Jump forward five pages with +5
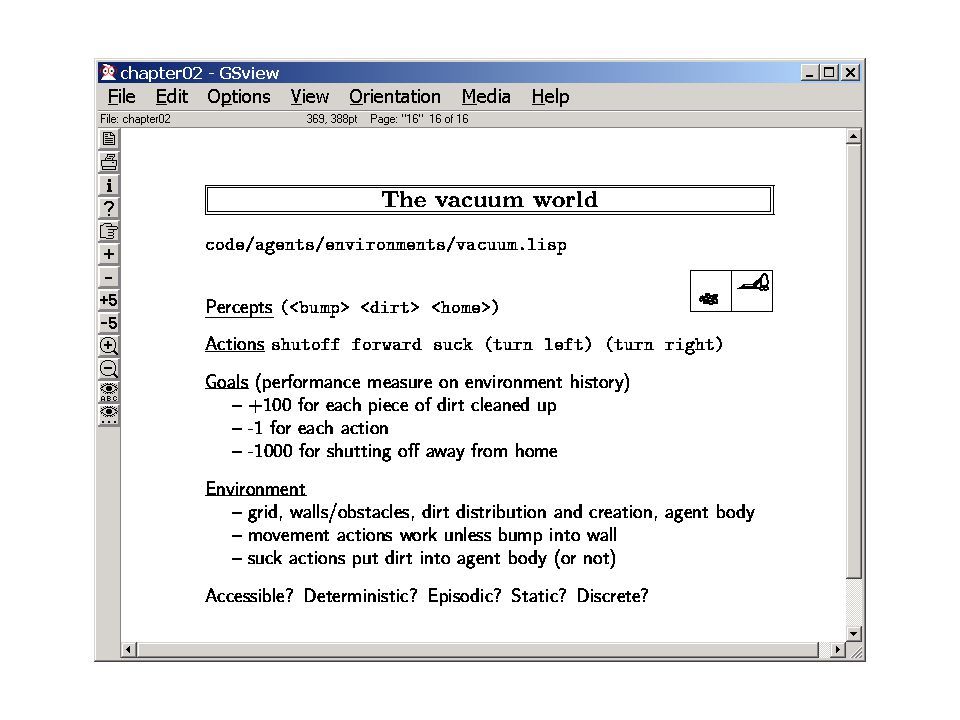Viewport: 960px width, 720px height. coord(109,300)
